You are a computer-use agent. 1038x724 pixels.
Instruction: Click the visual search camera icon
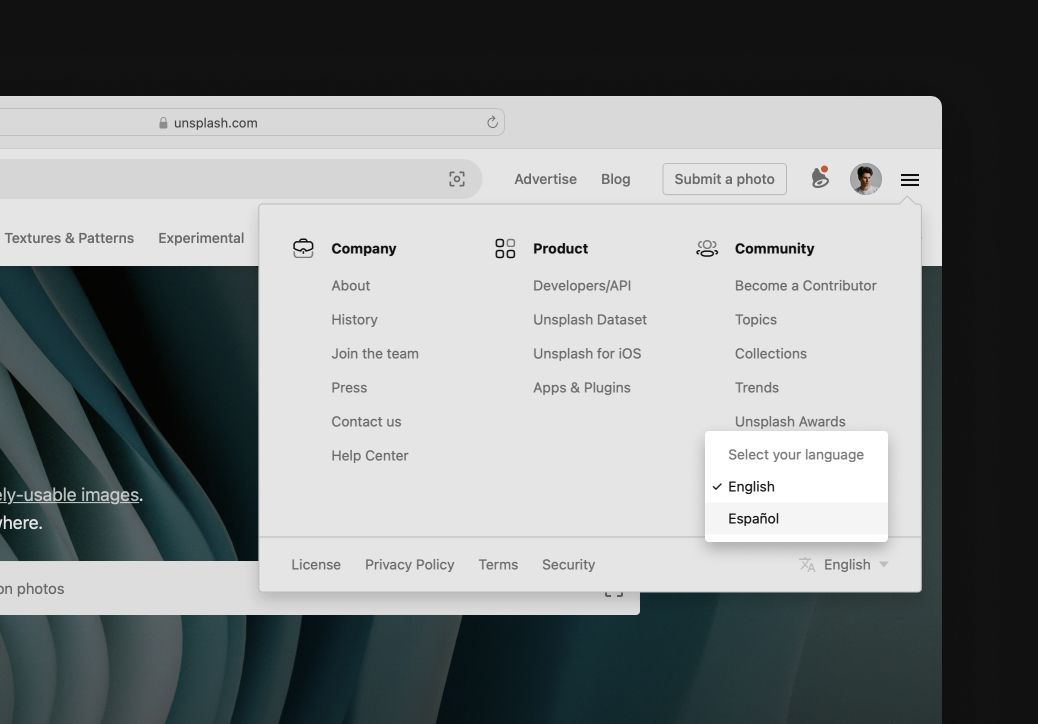(457, 179)
